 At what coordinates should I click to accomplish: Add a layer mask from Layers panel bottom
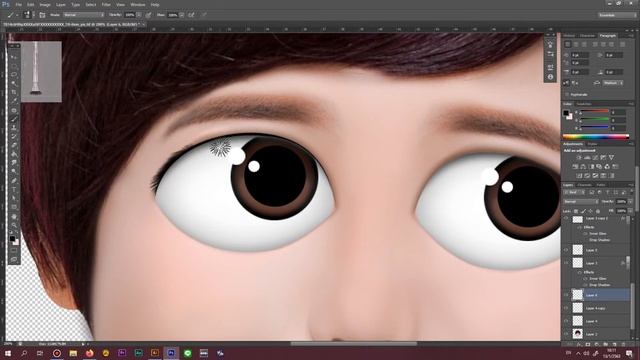pos(588,344)
